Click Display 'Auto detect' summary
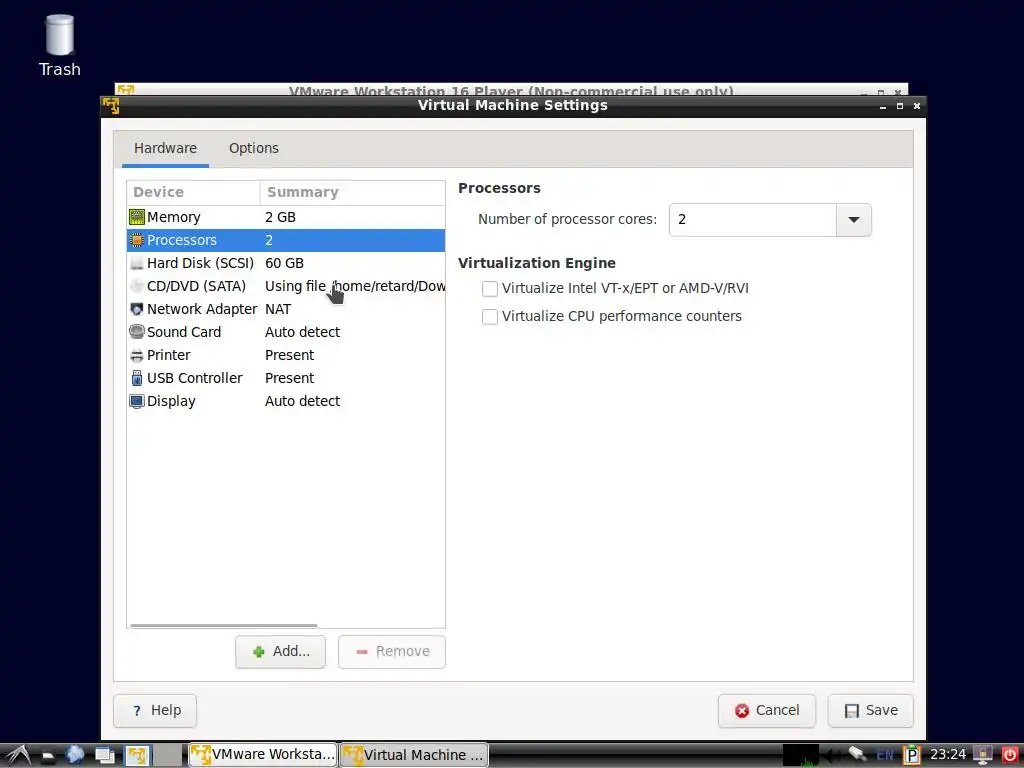Image resolution: width=1024 pixels, height=768 pixels. point(302,401)
